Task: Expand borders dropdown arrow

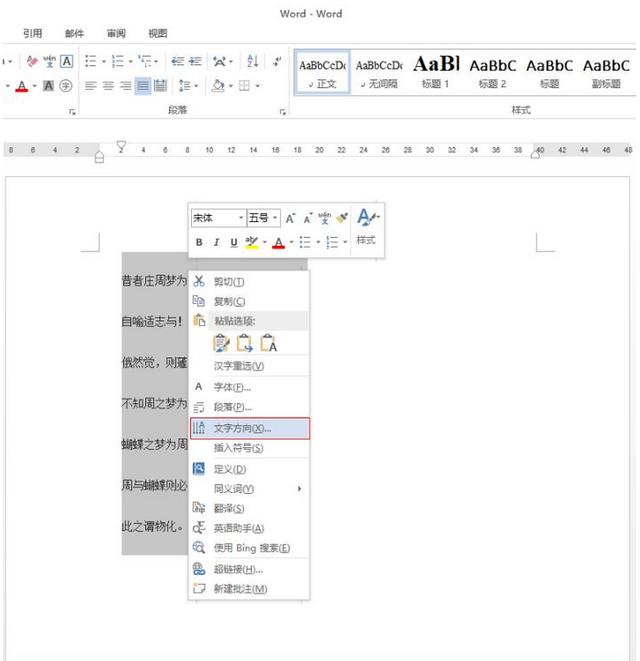Action: 257,86
